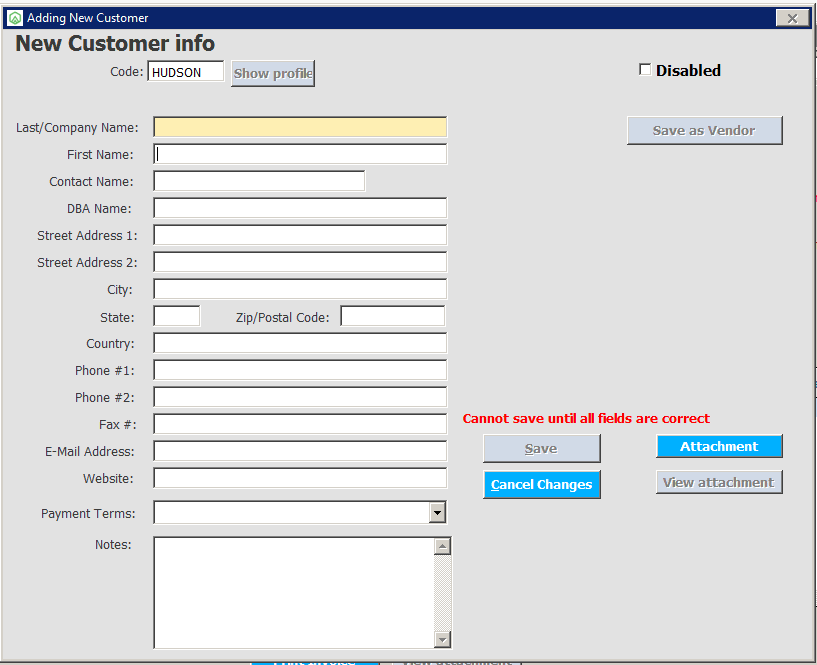This screenshot has width=817, height=665.
Task: Click the 'Payment Terms:' label
Action: [88, 513]
